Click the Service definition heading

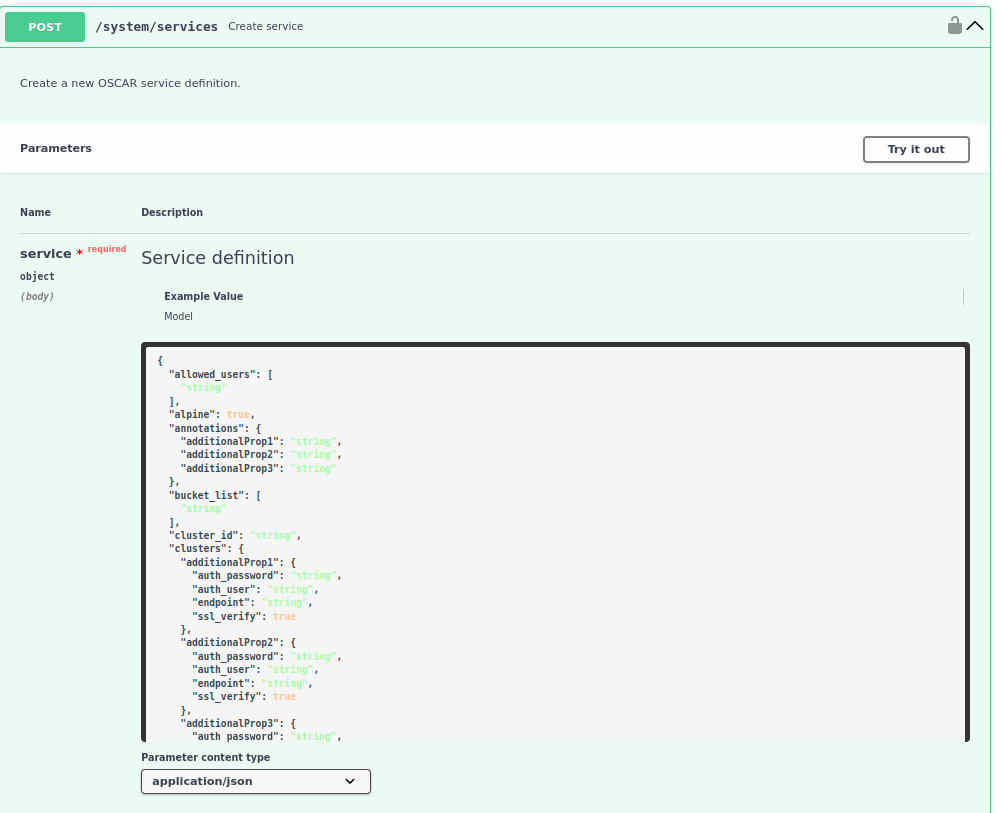[x=218, y=258]
